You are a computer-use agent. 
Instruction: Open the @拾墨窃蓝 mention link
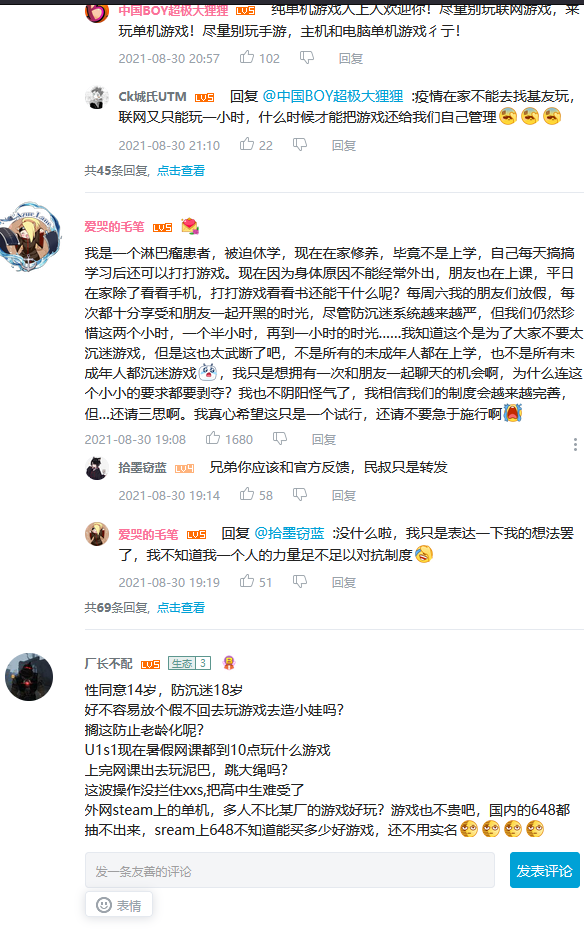(289, 533)
